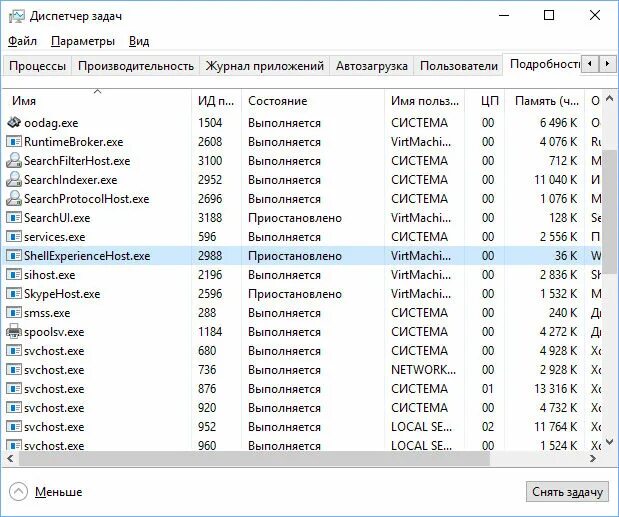Switch to the Пользователи tab

click(459, 66)
